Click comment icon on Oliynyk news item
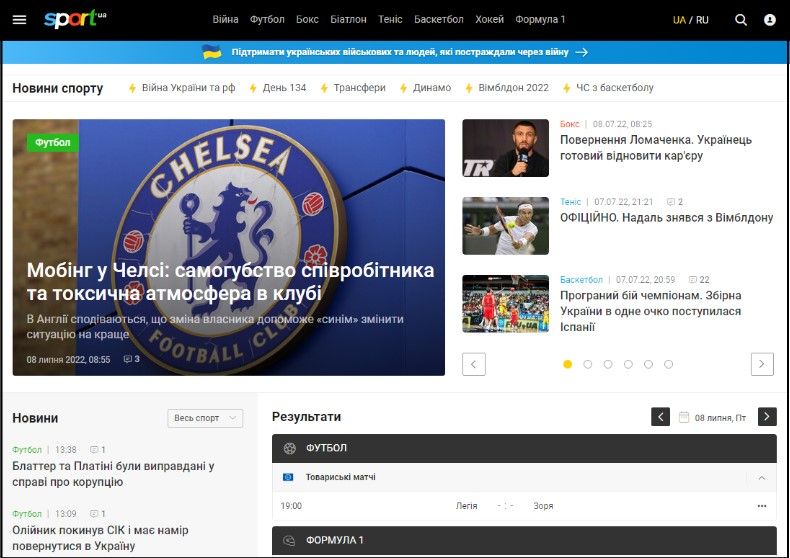This screenshot has height=558, width=790. point(94,514)
